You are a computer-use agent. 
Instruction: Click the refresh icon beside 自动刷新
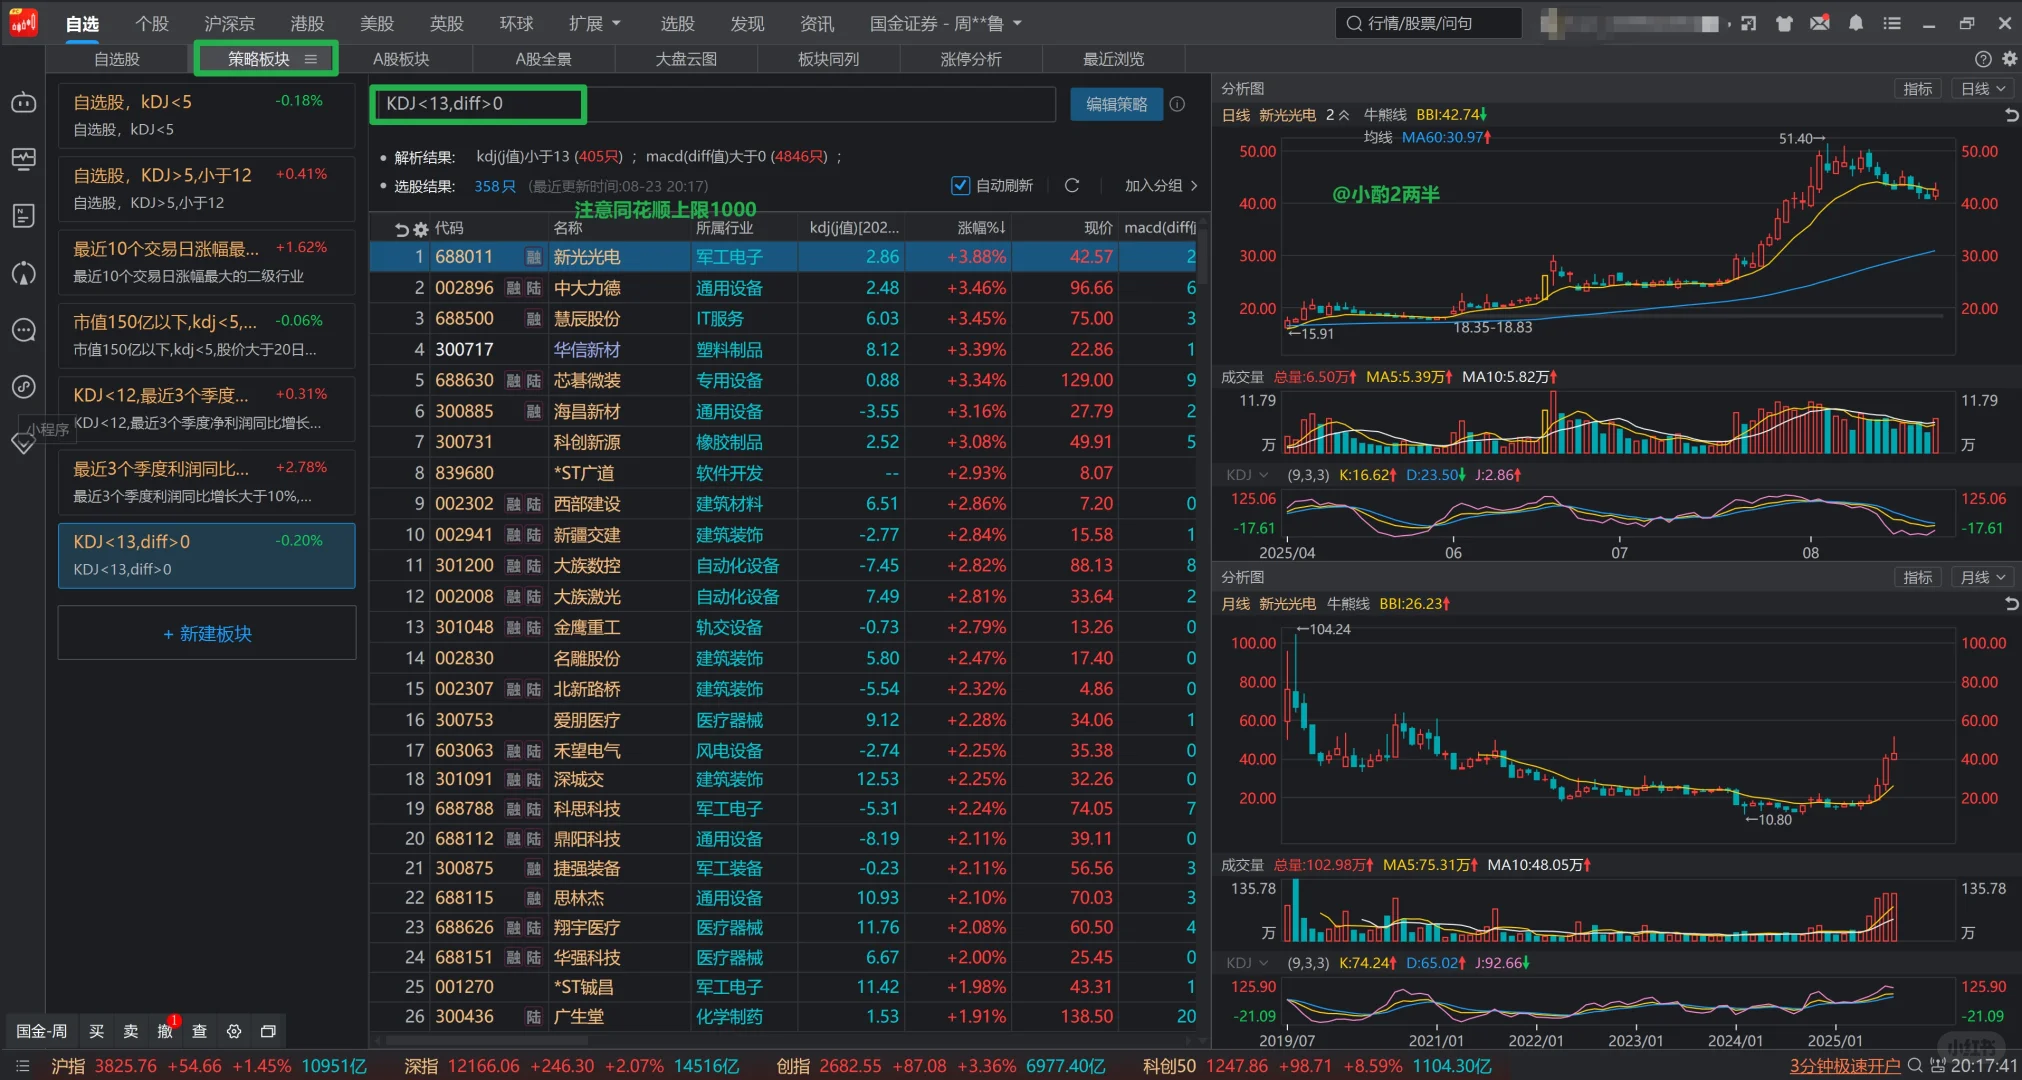[1072, 185]
